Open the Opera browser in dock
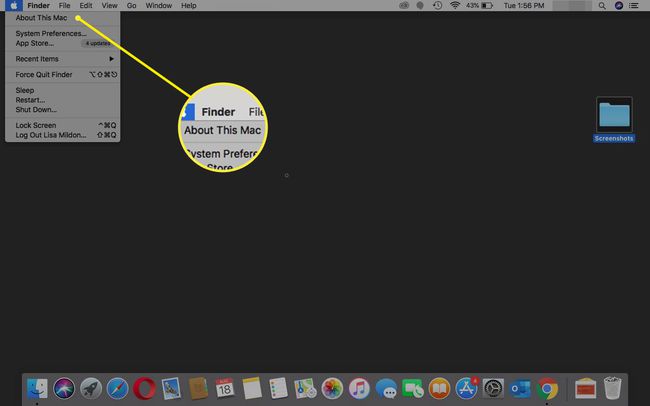Image resolution: width=650 pixels, height=406 pixels. (x=144, y=389)
